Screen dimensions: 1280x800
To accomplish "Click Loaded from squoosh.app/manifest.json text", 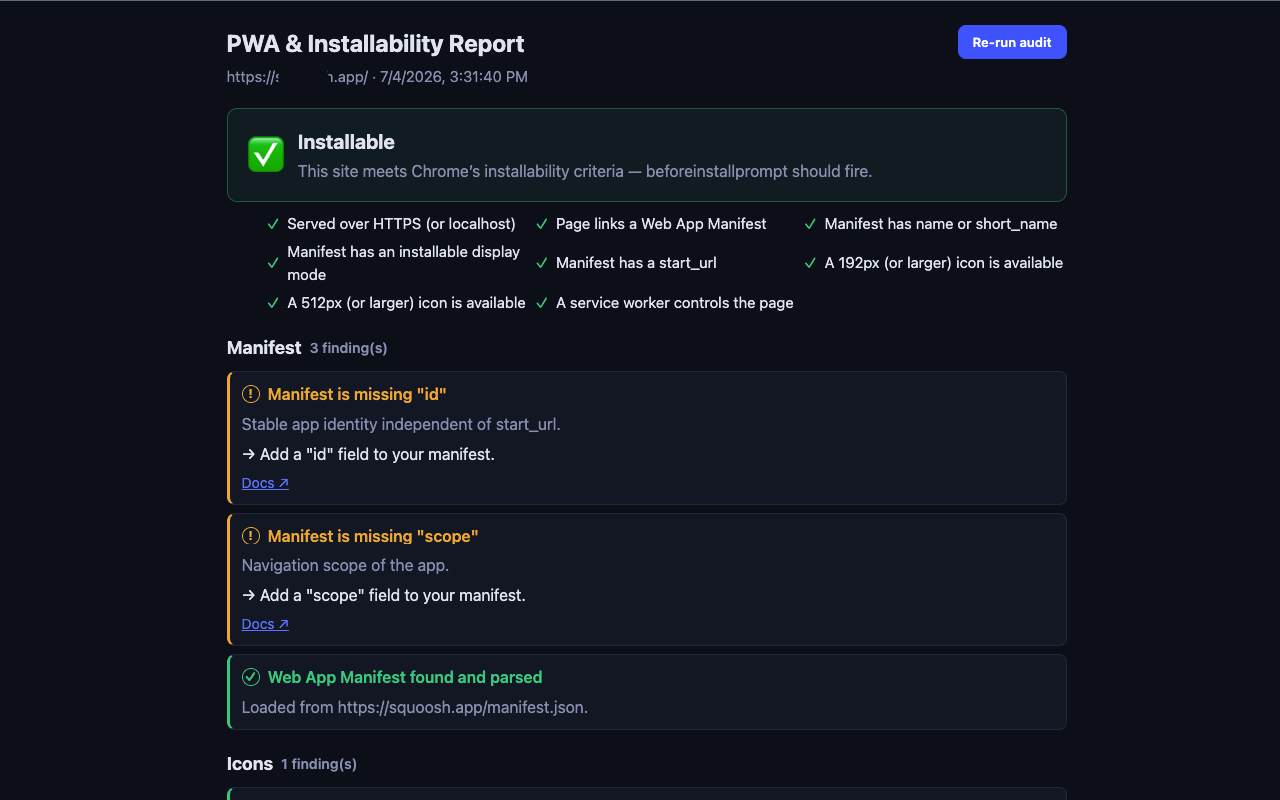I will coord(415,707).
